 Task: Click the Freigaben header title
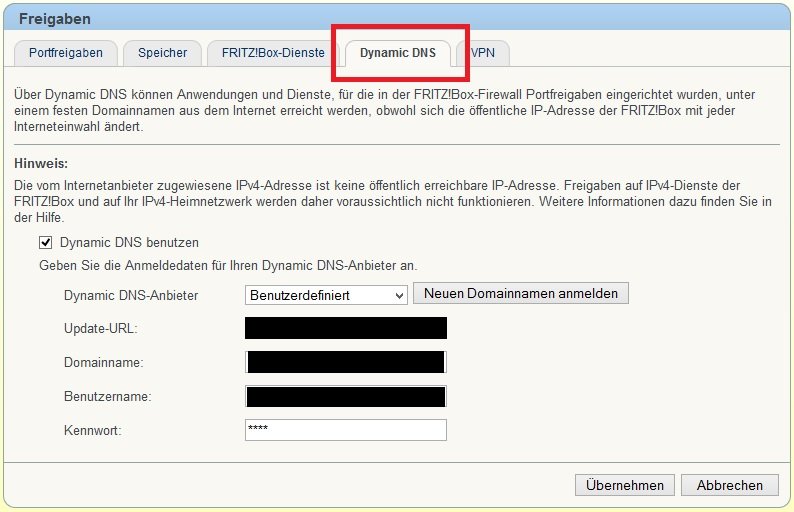pos(55,19)
